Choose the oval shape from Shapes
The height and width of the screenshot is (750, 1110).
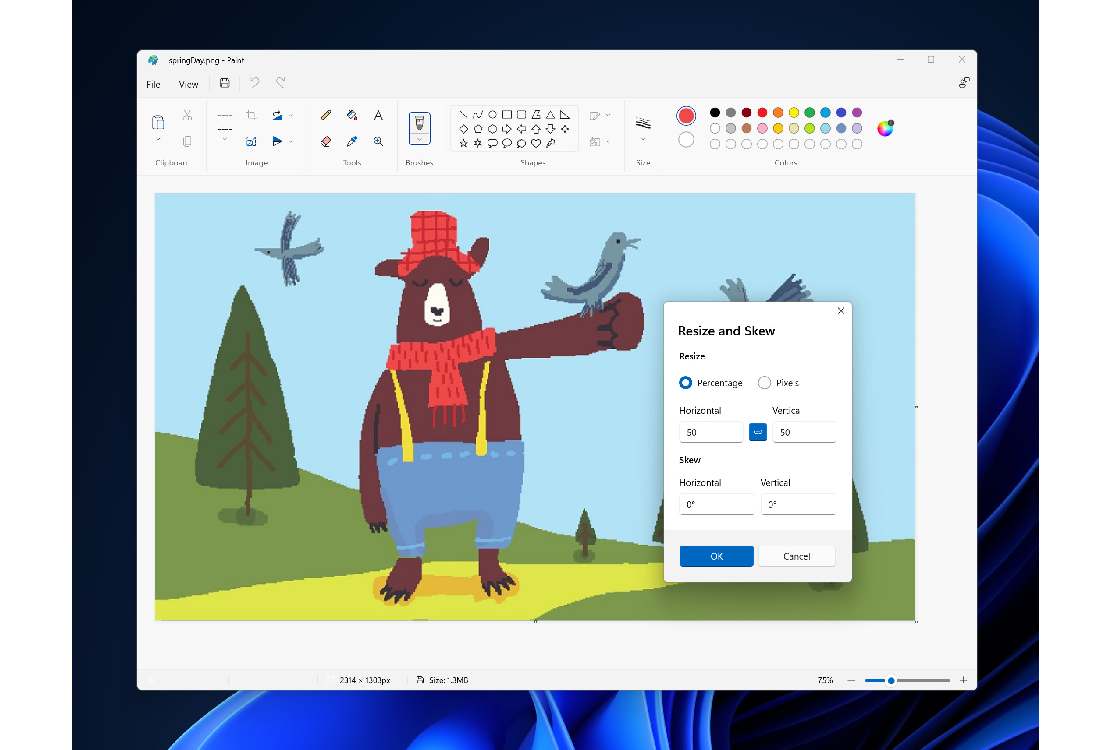(x=493, y=112)
